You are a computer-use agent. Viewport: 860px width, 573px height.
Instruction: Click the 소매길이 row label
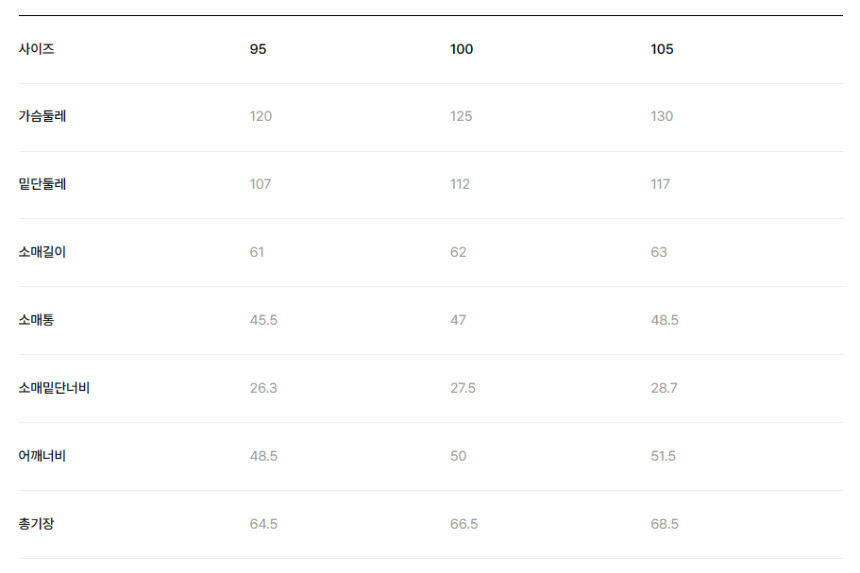pos(42,252)
